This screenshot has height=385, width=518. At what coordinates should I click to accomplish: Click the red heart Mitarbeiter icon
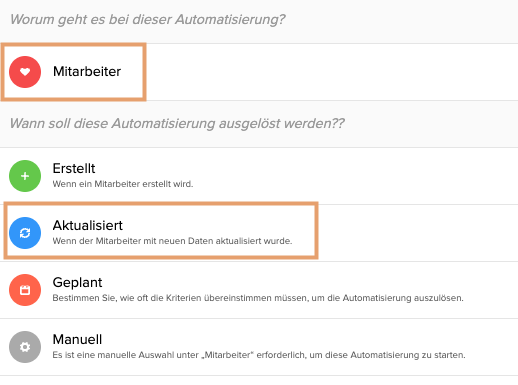pos(25,72)
